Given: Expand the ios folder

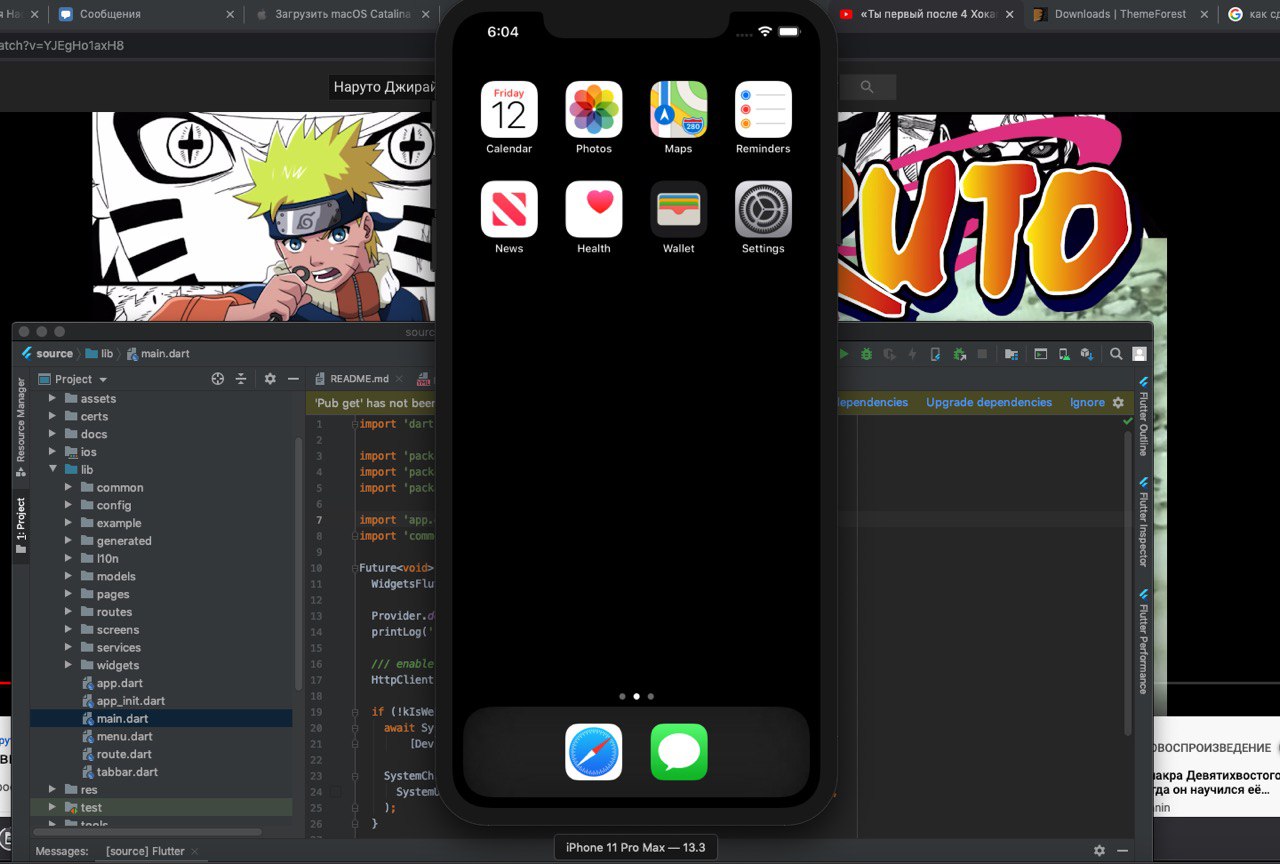Looking at the screenshot, I should (53, 452).
